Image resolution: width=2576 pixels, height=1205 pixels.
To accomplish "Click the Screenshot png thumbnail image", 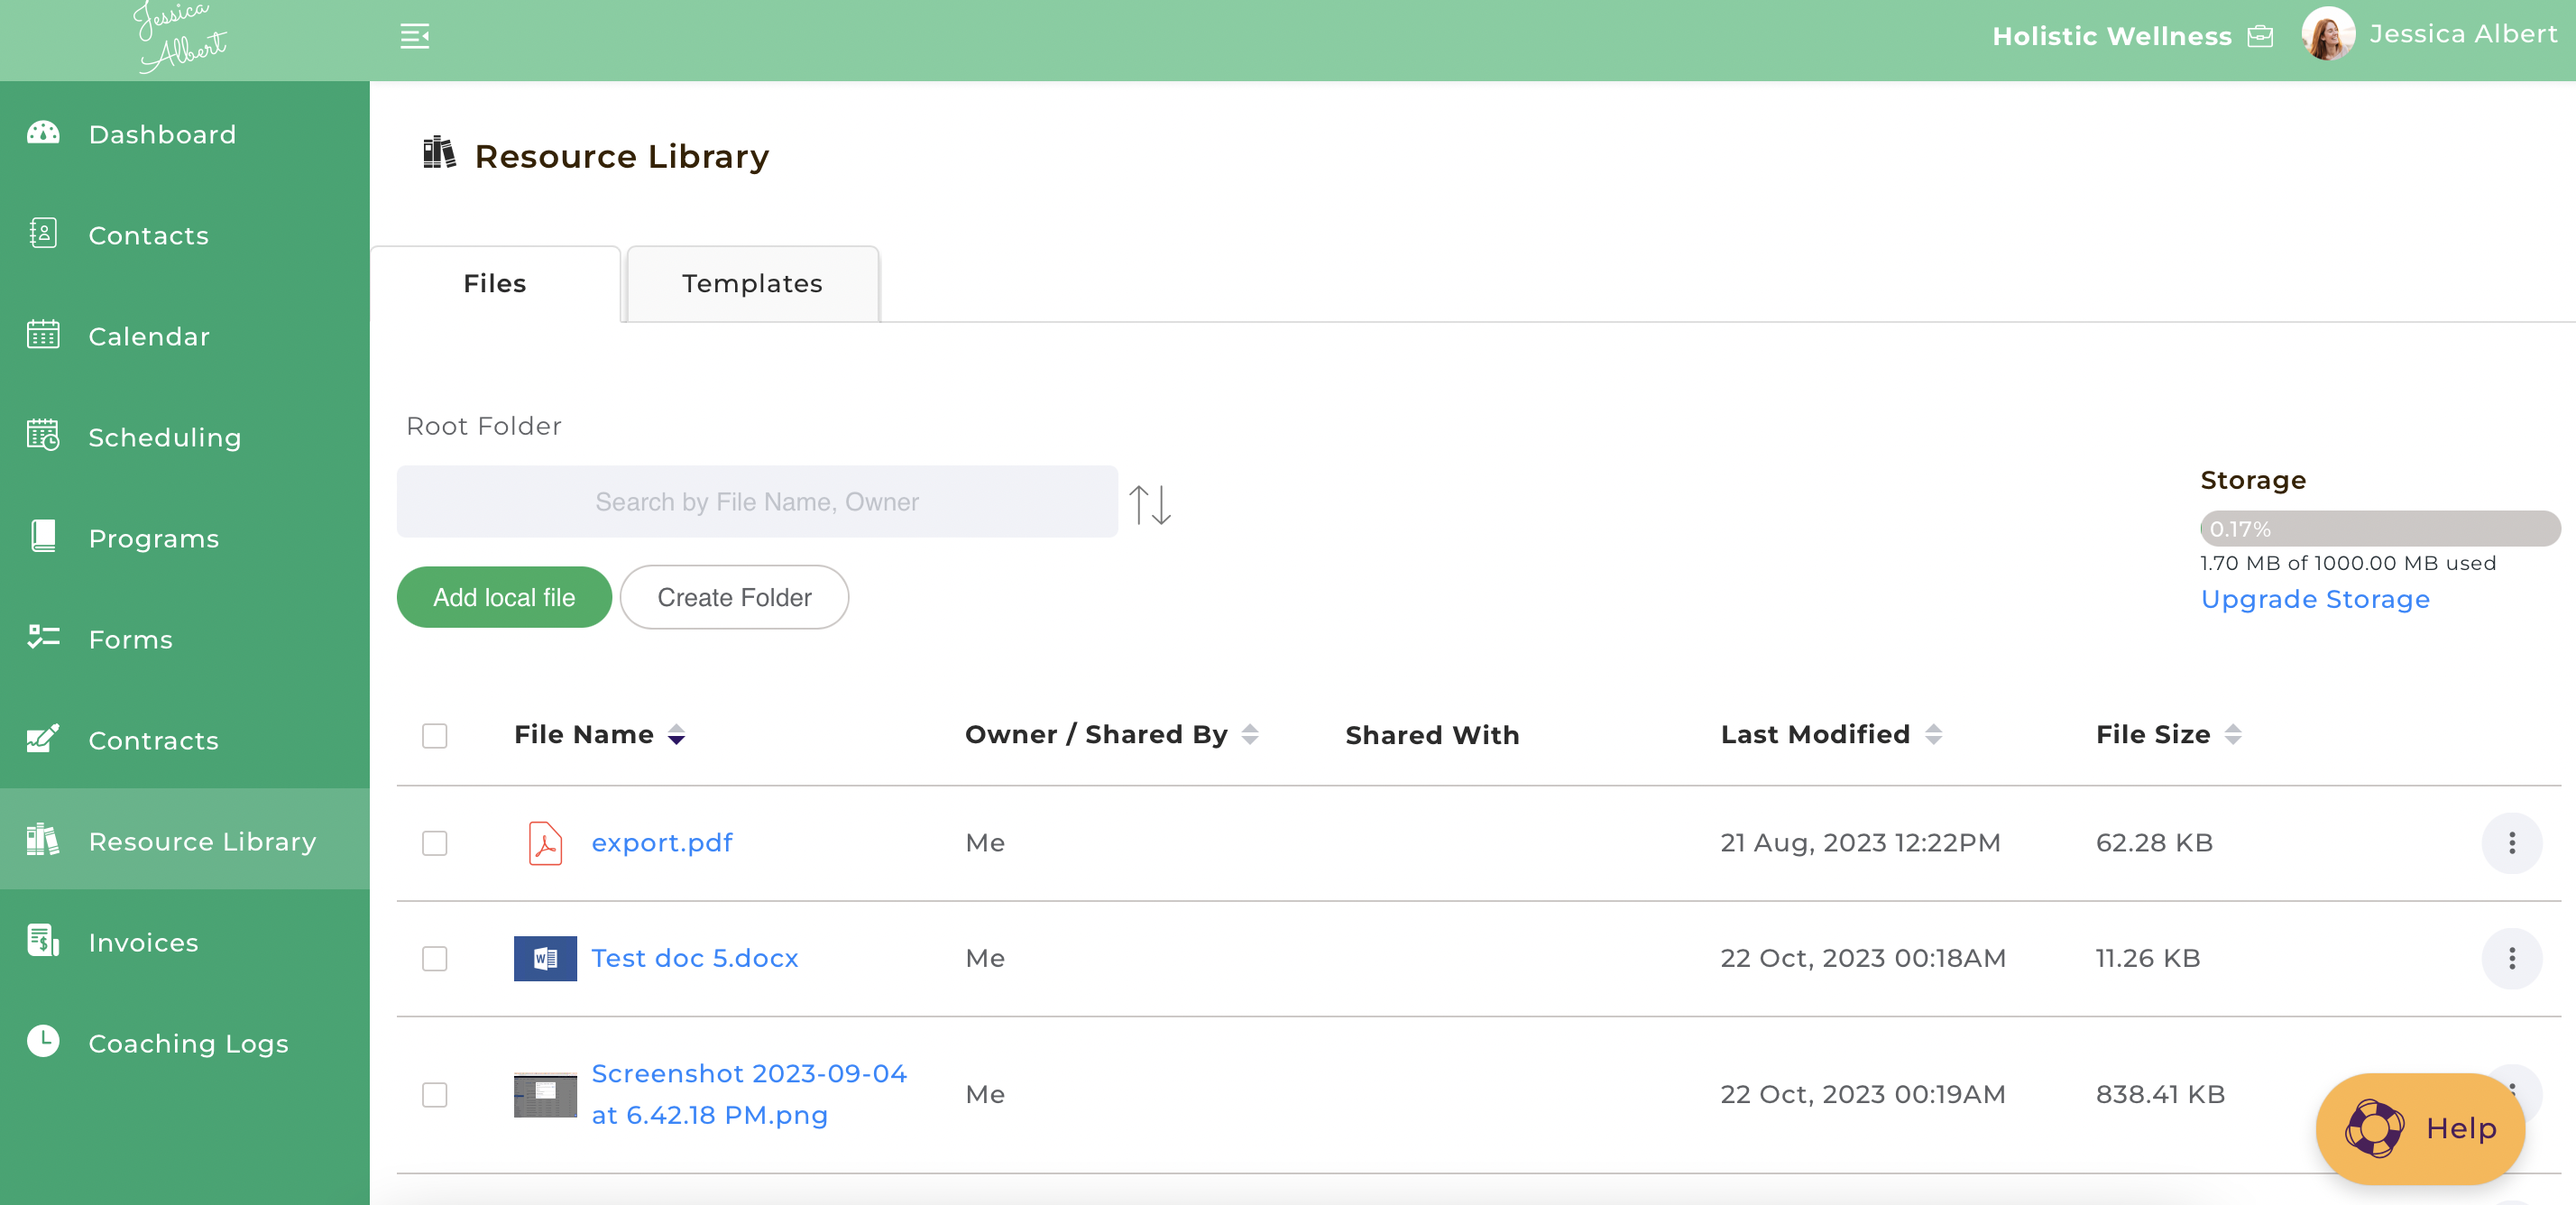I will (x=545, y=1095).
